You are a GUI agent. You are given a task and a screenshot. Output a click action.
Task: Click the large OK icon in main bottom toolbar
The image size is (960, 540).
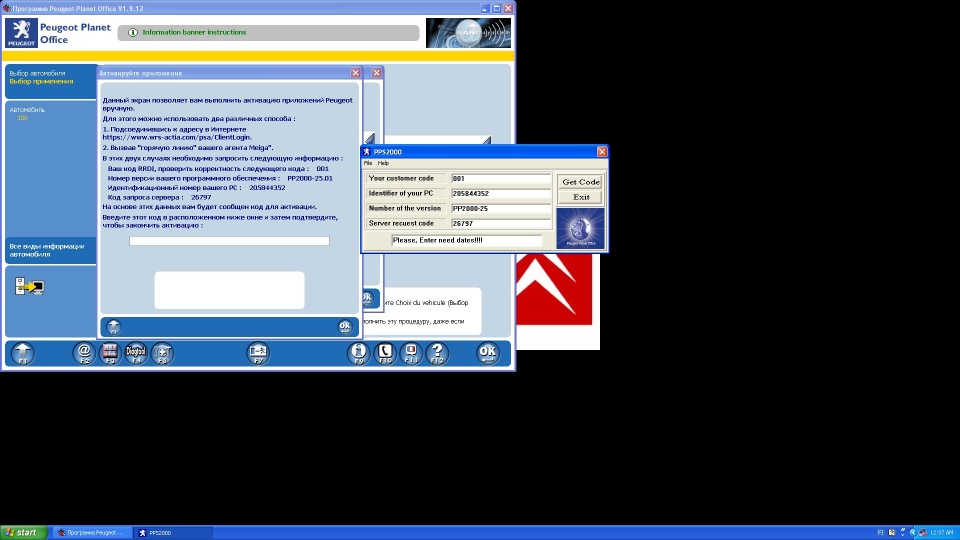488,353
